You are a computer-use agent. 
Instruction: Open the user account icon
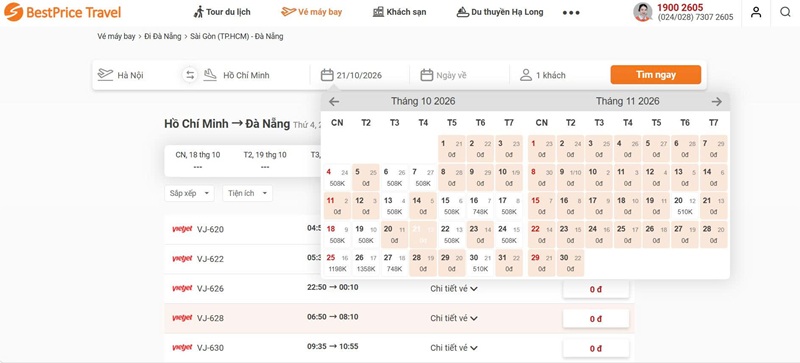[756, 12]
